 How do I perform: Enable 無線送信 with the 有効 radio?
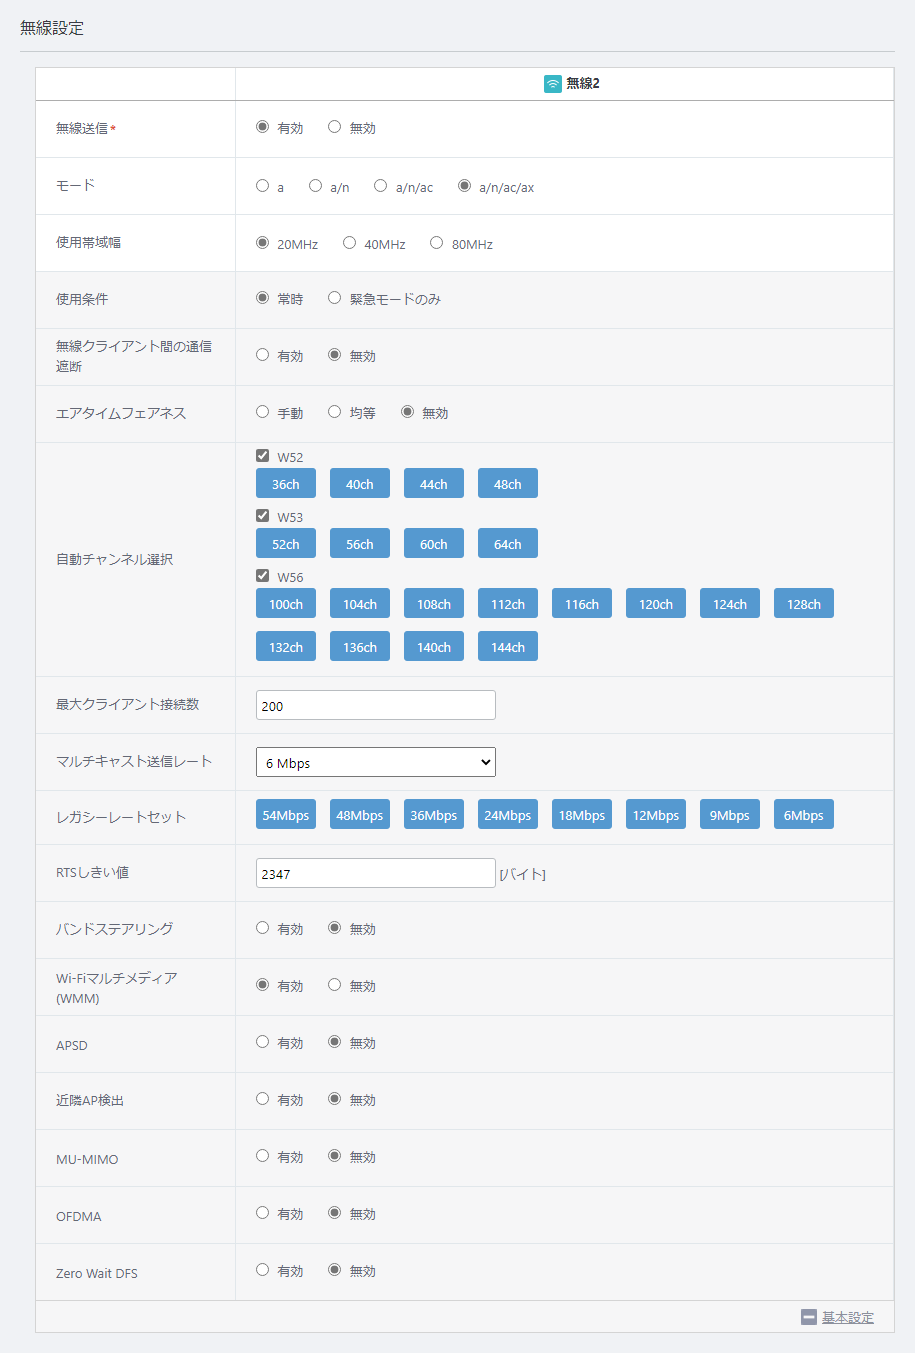coord(262,127)
